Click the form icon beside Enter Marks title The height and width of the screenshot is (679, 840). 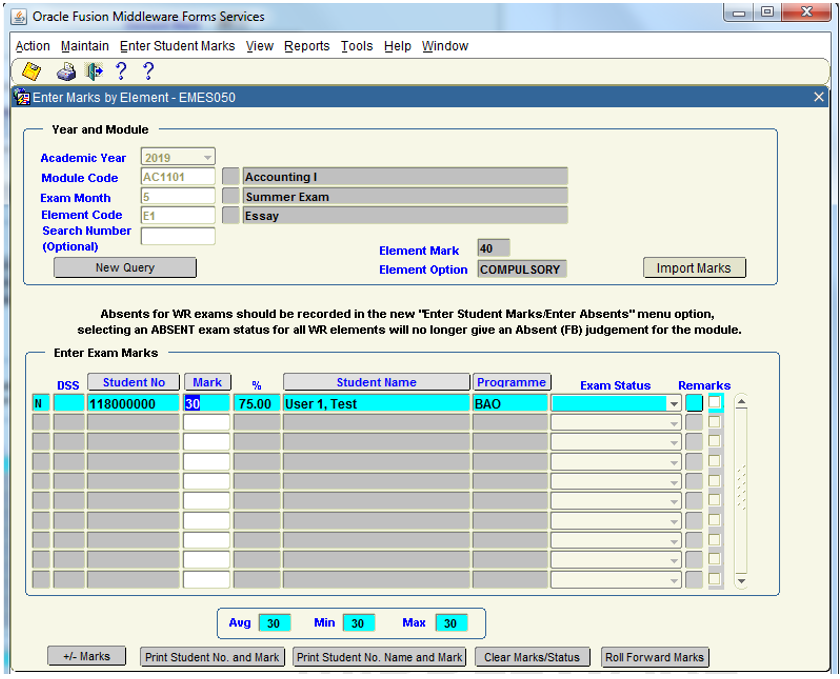21,97
